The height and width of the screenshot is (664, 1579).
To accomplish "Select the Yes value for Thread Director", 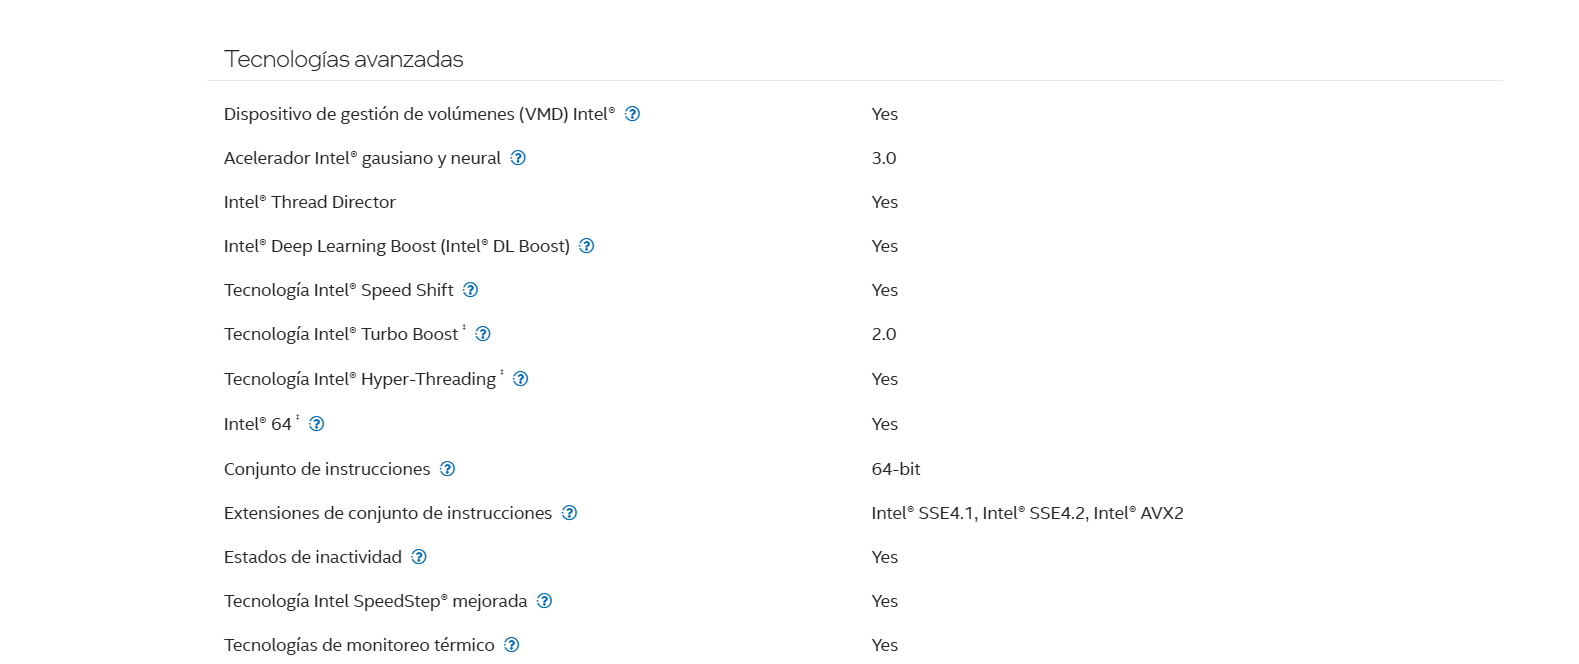I will [885, 202].
